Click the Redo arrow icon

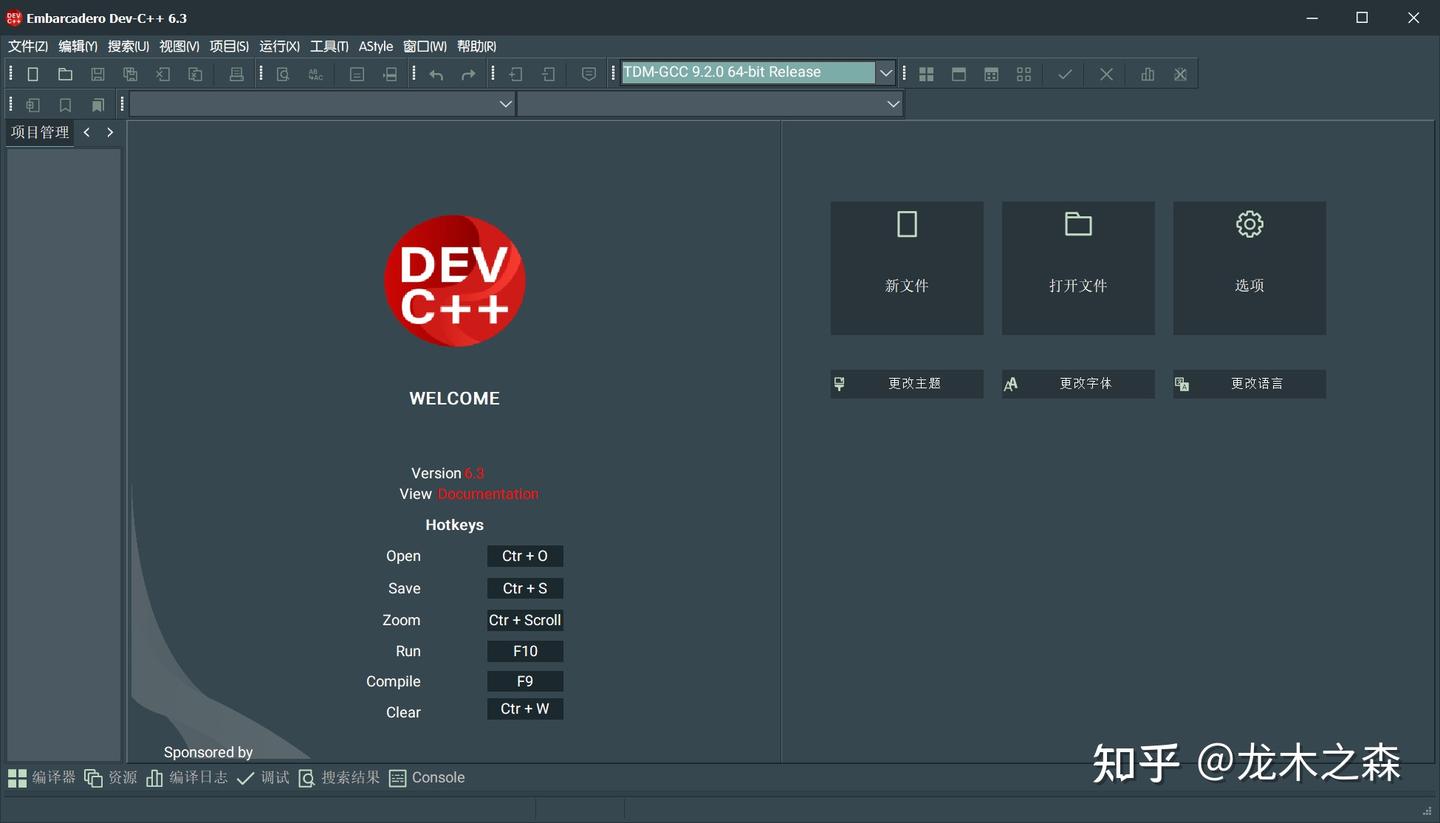(x=468, y=73)
